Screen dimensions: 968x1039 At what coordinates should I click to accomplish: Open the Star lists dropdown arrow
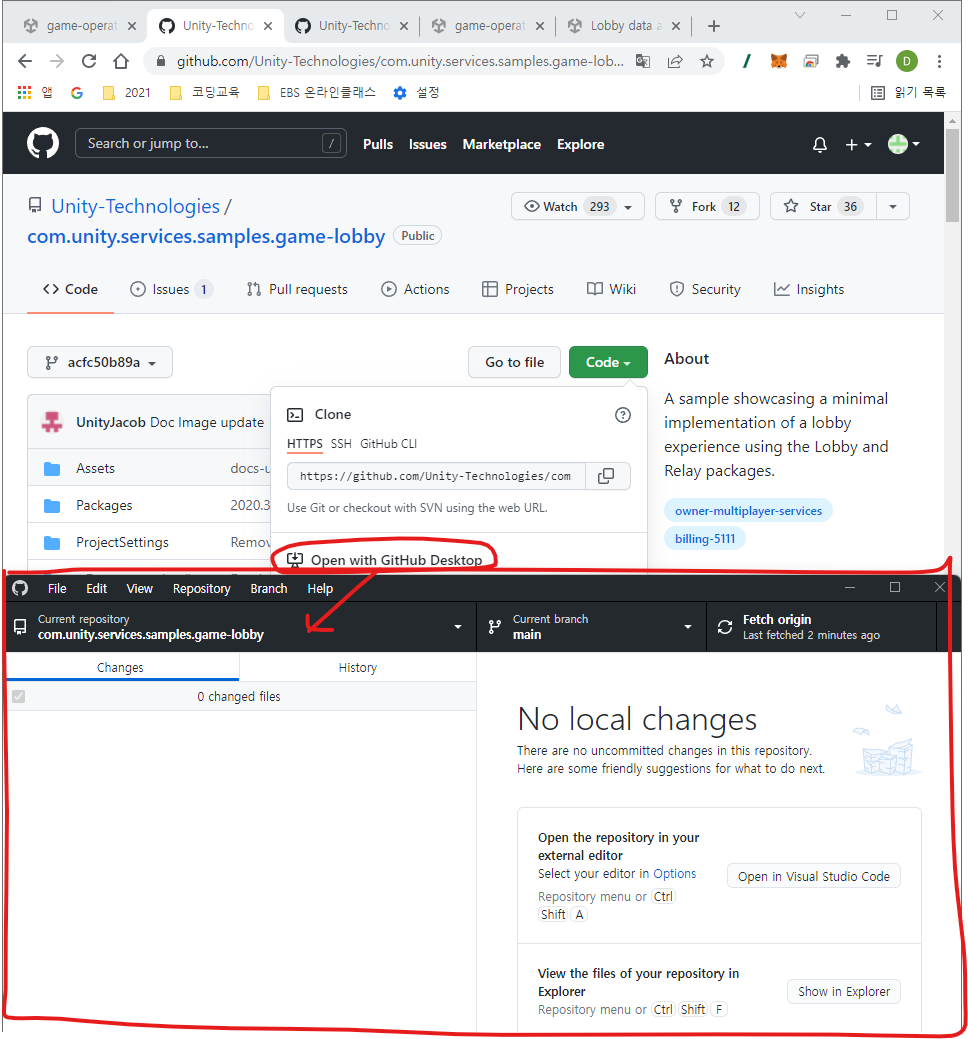click(x=892, y=207)
